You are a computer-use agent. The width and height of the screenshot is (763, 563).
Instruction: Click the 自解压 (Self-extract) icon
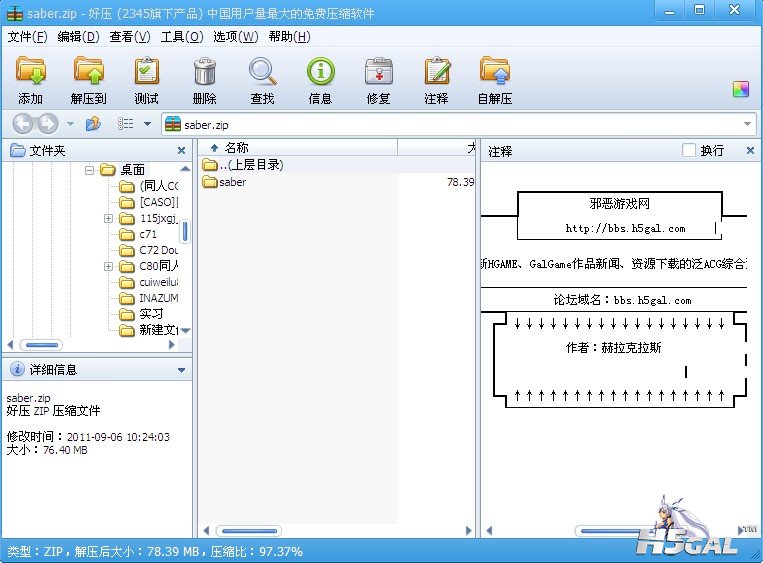tap(494, 73)
